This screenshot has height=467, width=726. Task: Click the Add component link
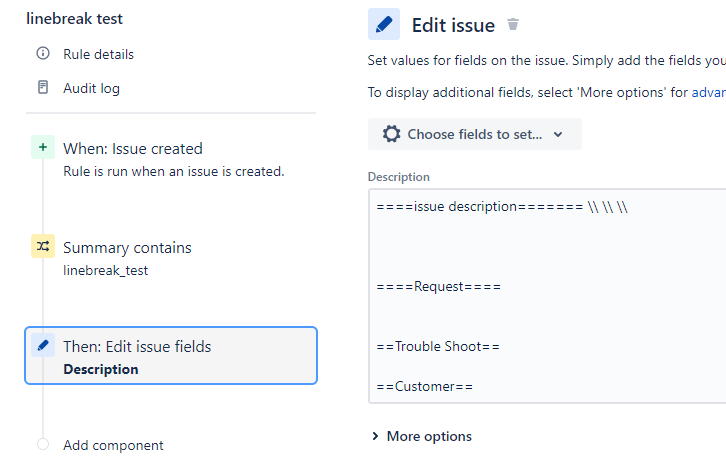(113, 445)
